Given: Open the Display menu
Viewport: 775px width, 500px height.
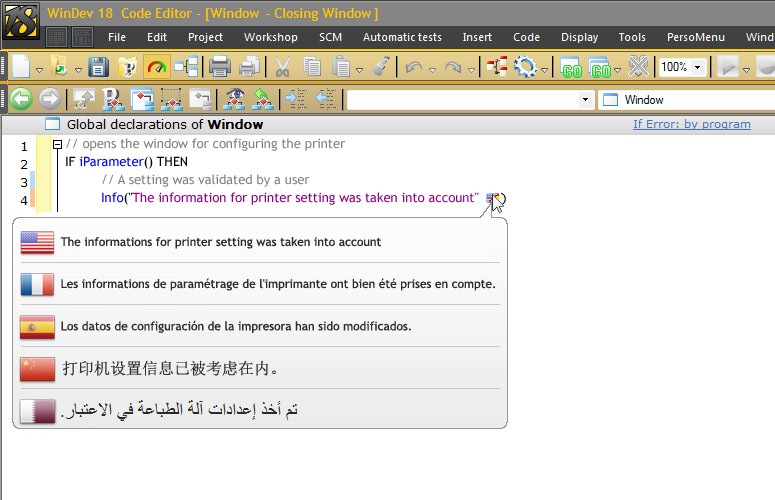Looking at the screenshot, I should pyautogui.click(x=579, y=37).
